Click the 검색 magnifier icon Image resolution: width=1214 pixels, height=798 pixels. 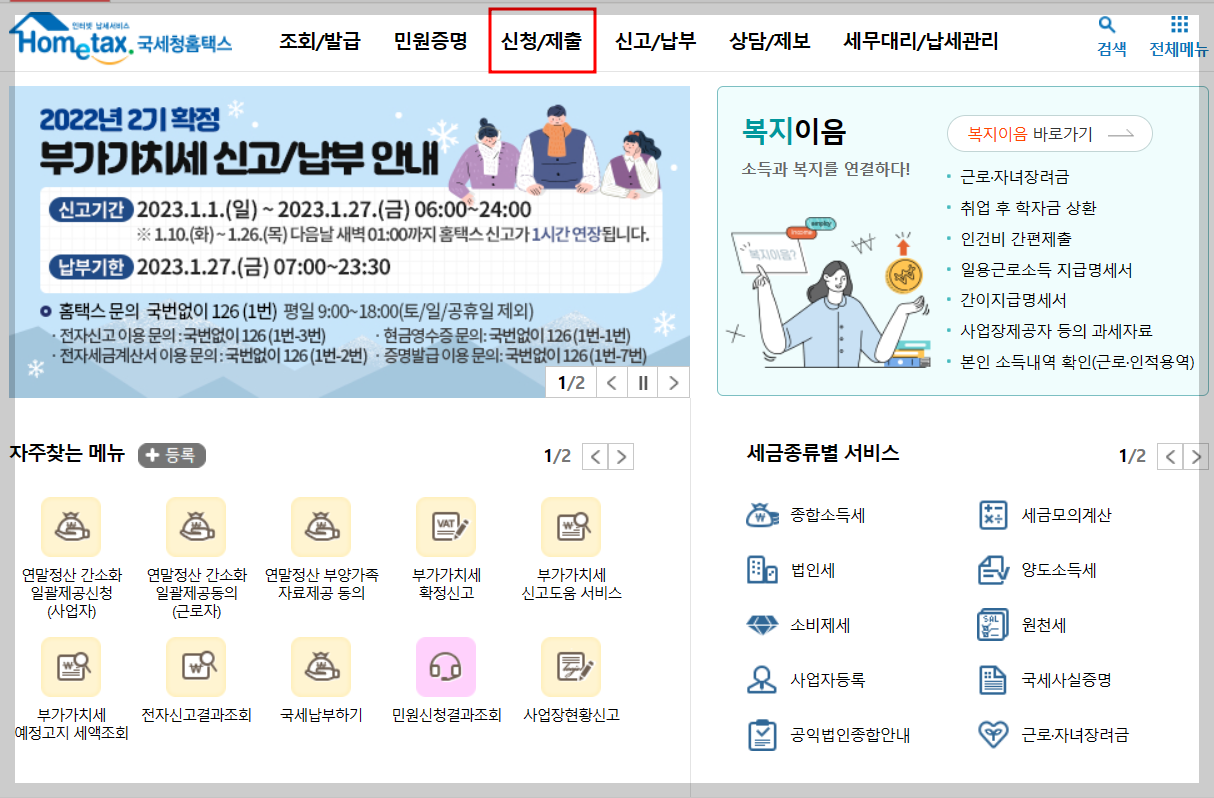click(x=1105, y=26)
